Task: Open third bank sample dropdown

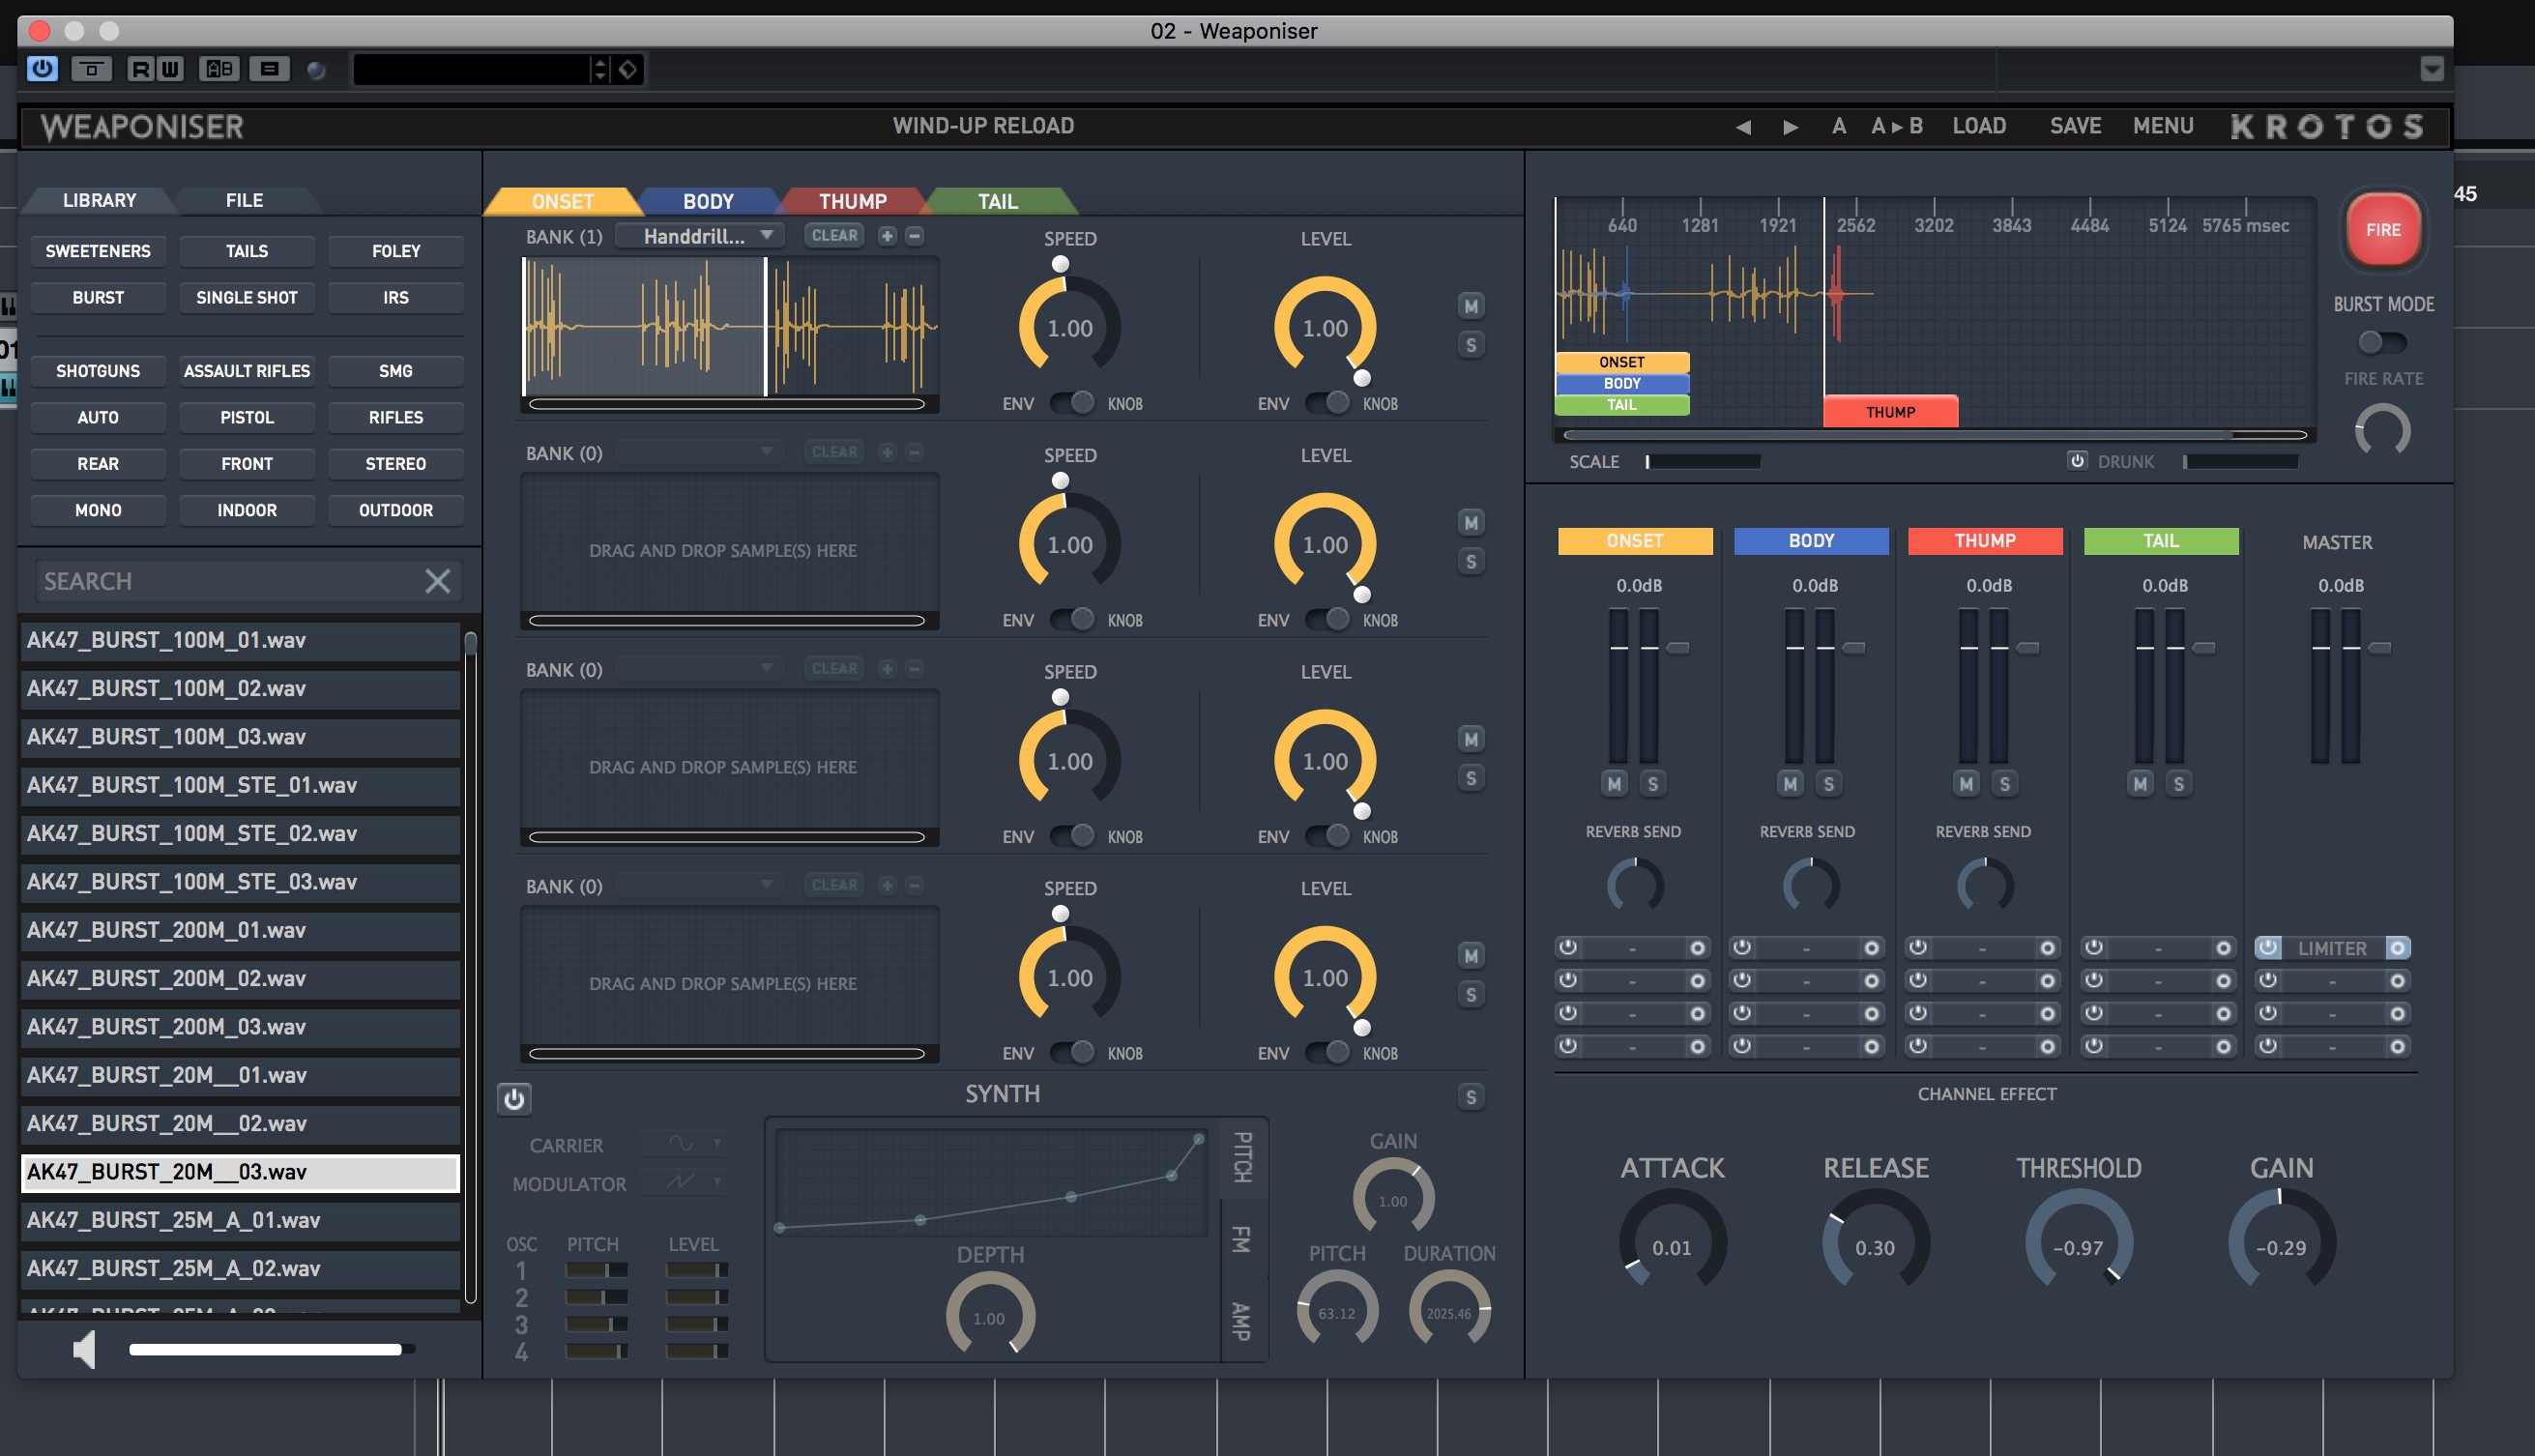Action: [x=699, y=668]
